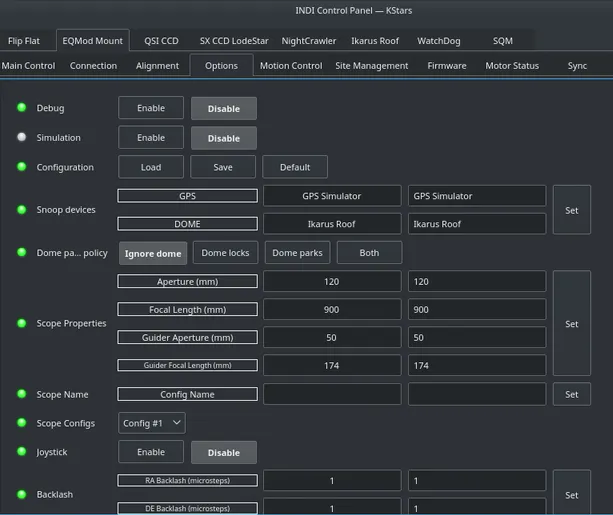
Task: Save the current configuration
Action: click(223, 167)
